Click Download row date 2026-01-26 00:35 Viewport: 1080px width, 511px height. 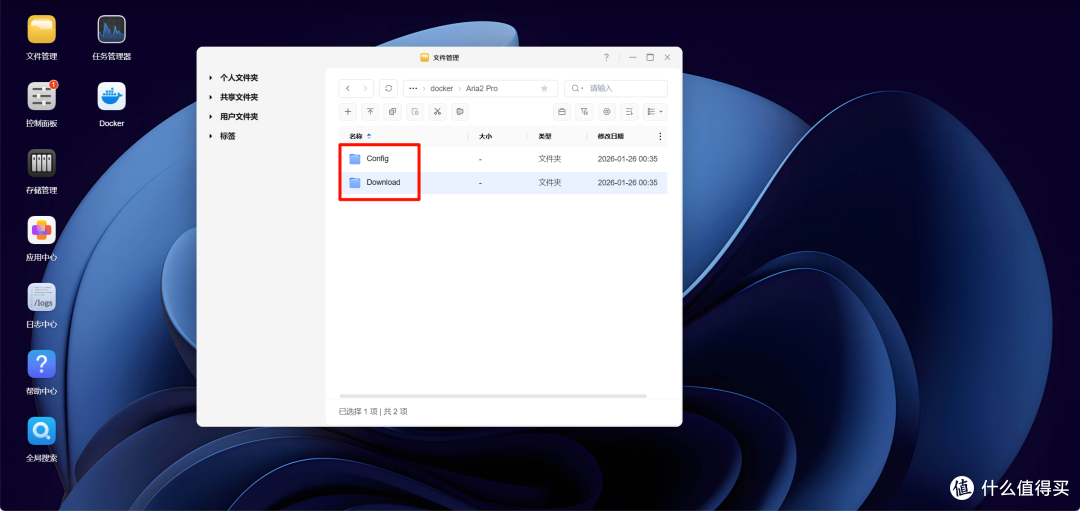pyautogui.click(x=627, y=182)
